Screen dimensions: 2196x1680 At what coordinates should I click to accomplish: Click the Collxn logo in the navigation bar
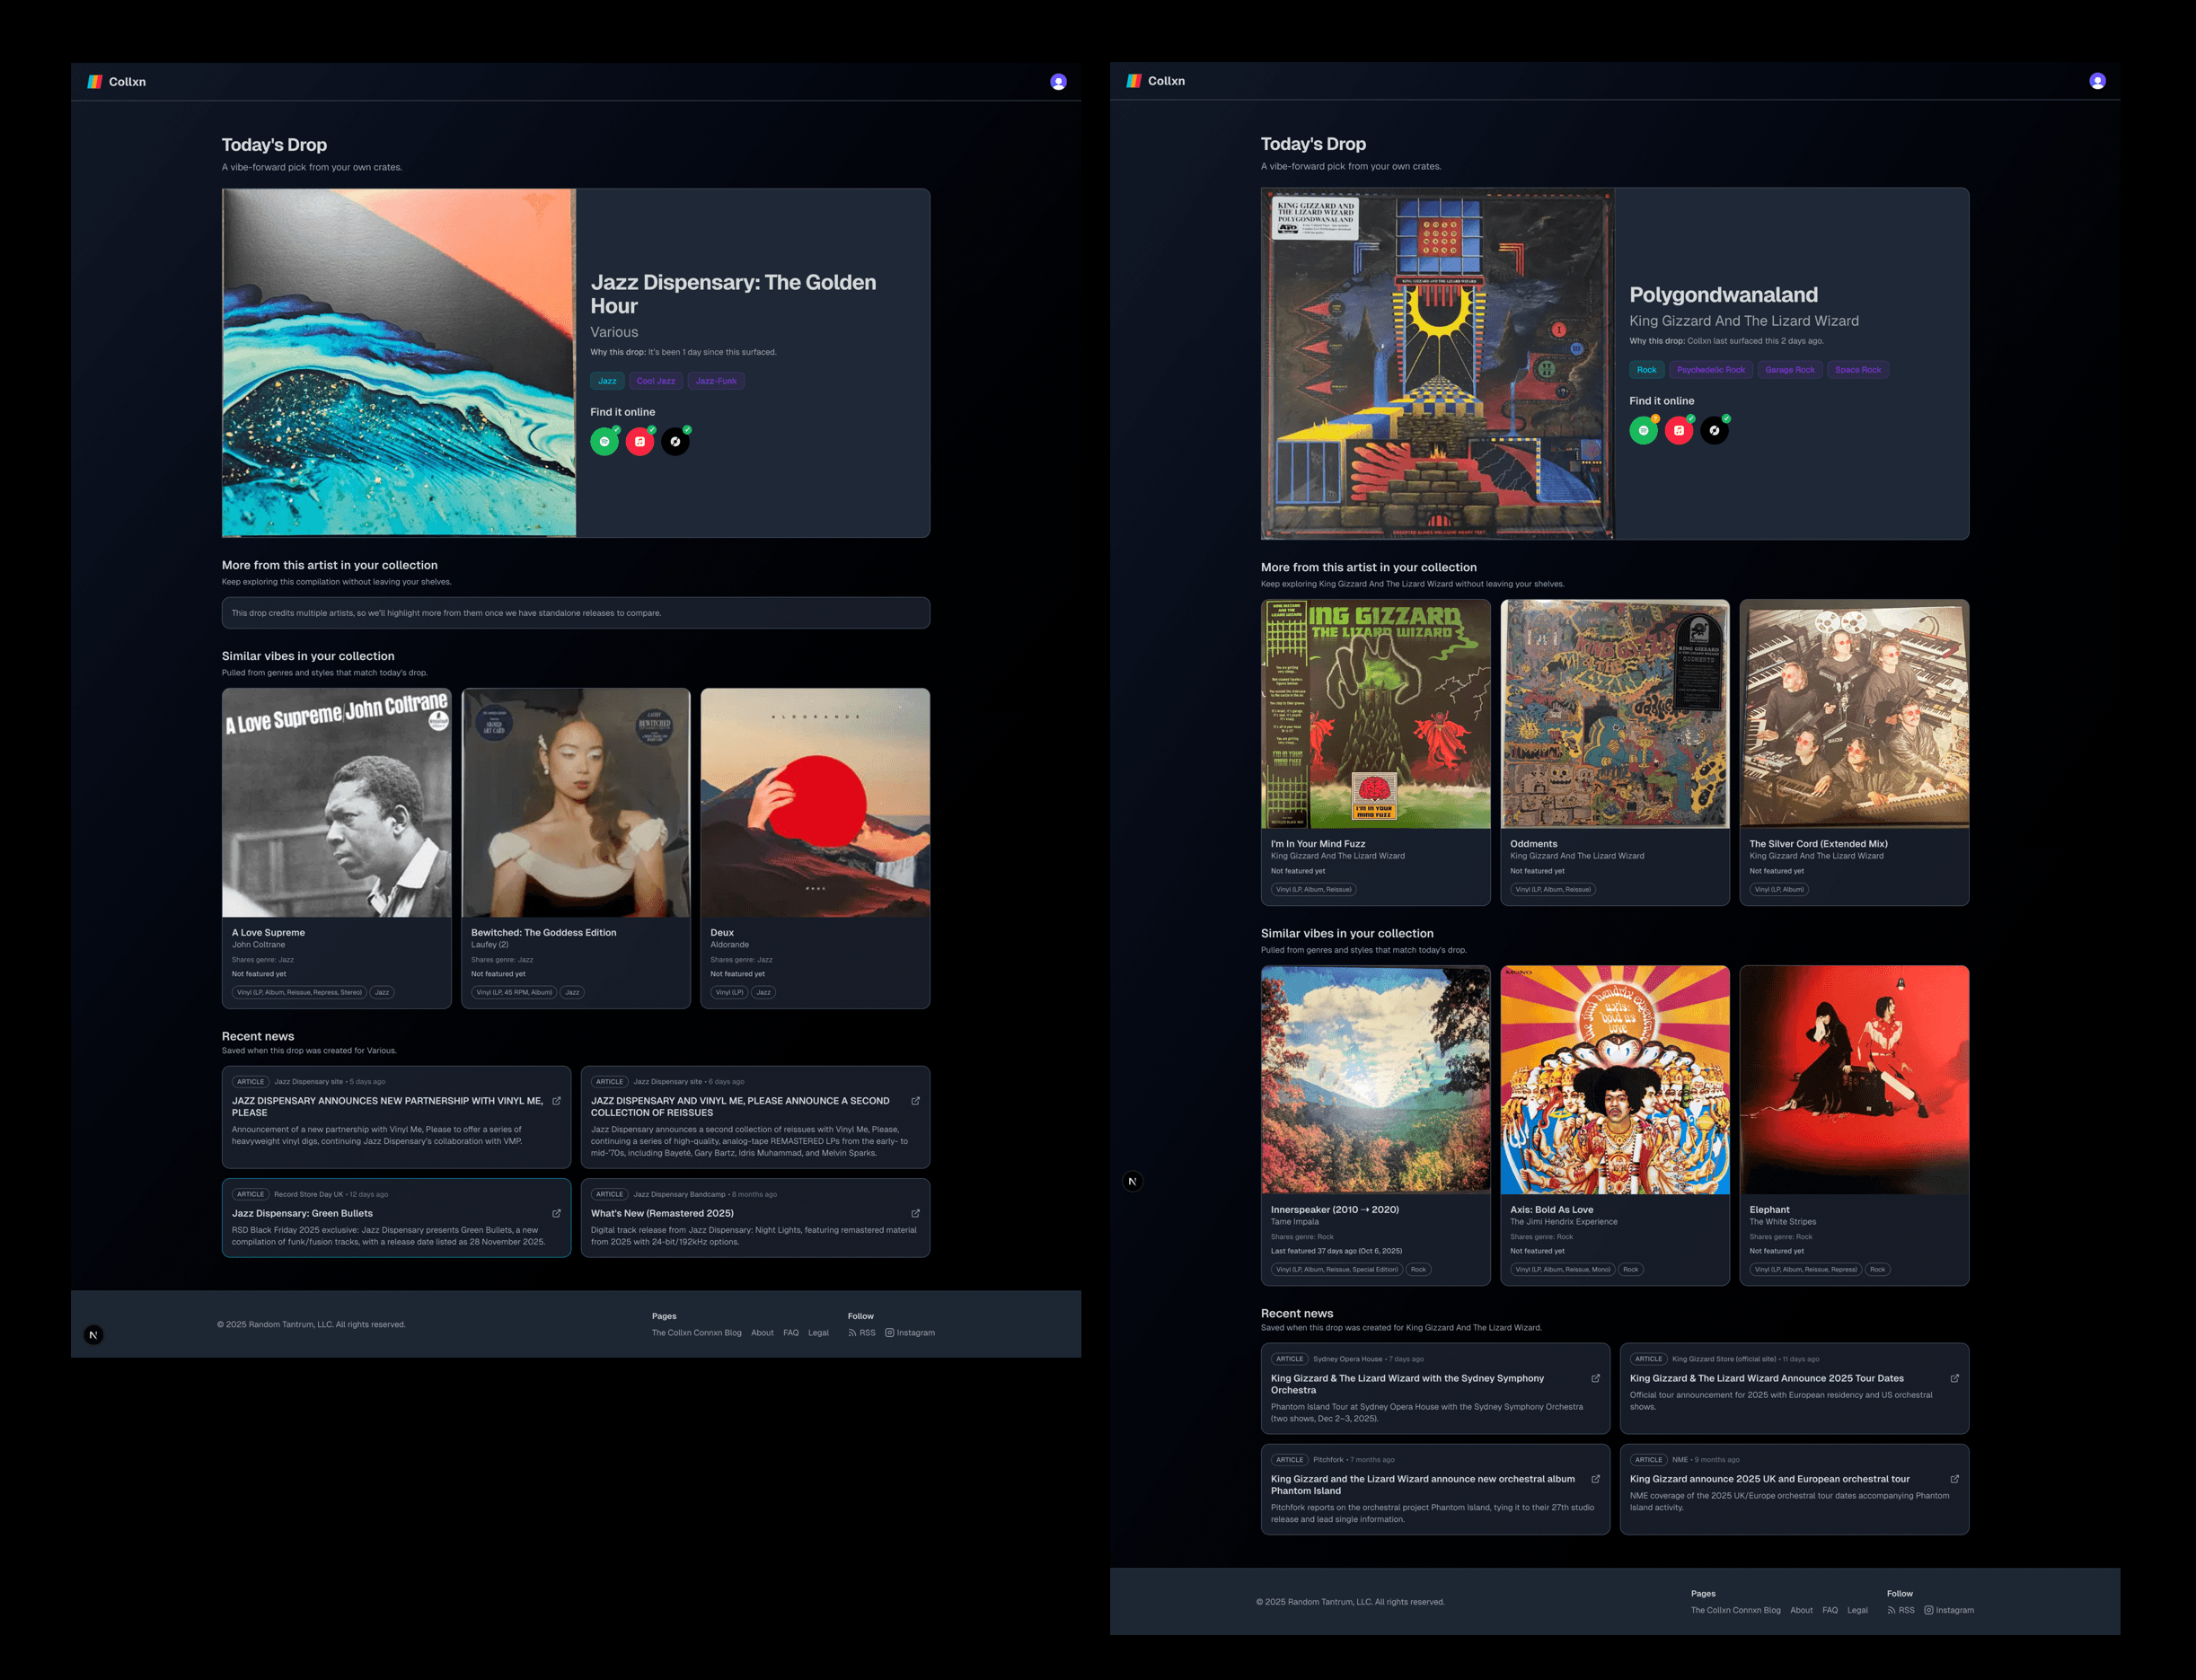(x=117, y=81)
